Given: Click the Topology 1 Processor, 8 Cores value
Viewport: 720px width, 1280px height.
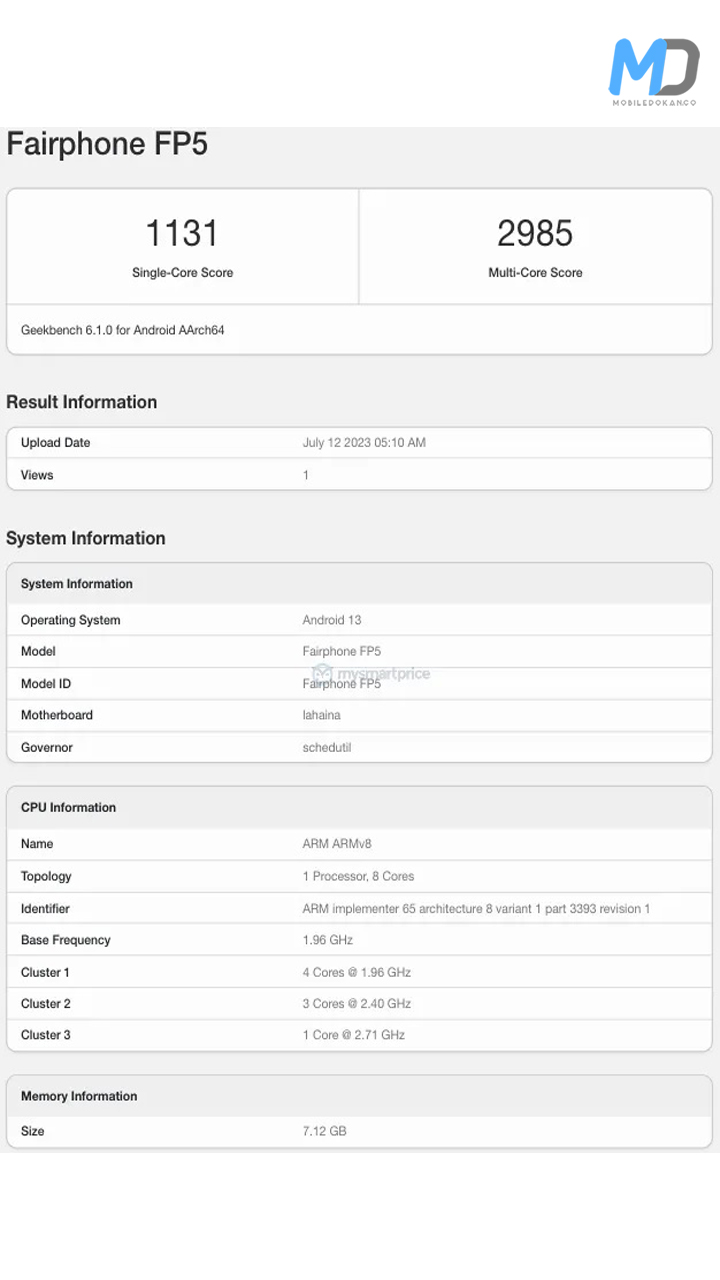Looking at the screenshot, I should click(358, 876).
